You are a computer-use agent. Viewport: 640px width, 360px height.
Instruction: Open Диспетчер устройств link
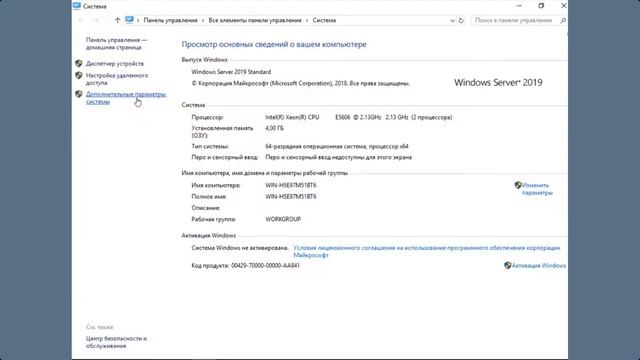click(x=115, y=64)
